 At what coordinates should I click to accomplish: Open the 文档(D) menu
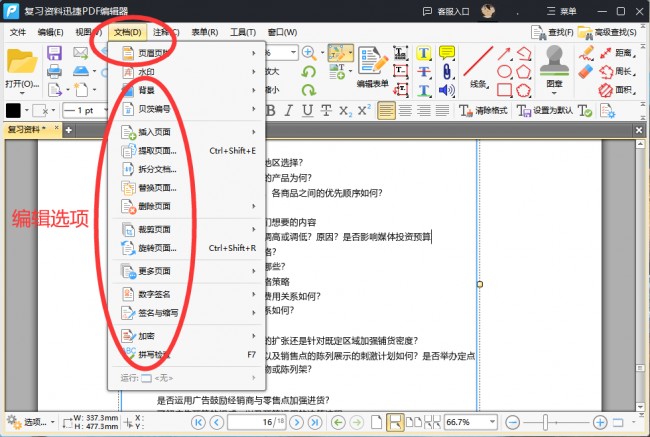pos(128,32)
